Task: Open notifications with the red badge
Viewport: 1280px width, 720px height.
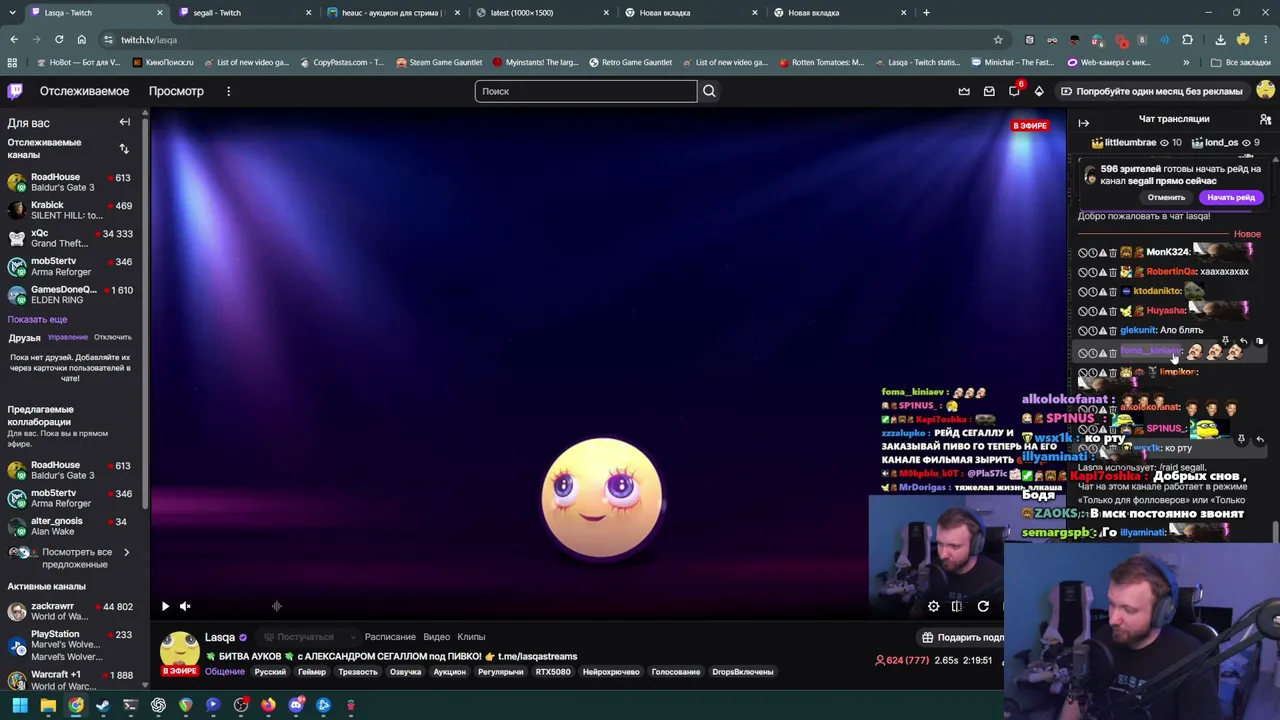Action: point(1015,90)
